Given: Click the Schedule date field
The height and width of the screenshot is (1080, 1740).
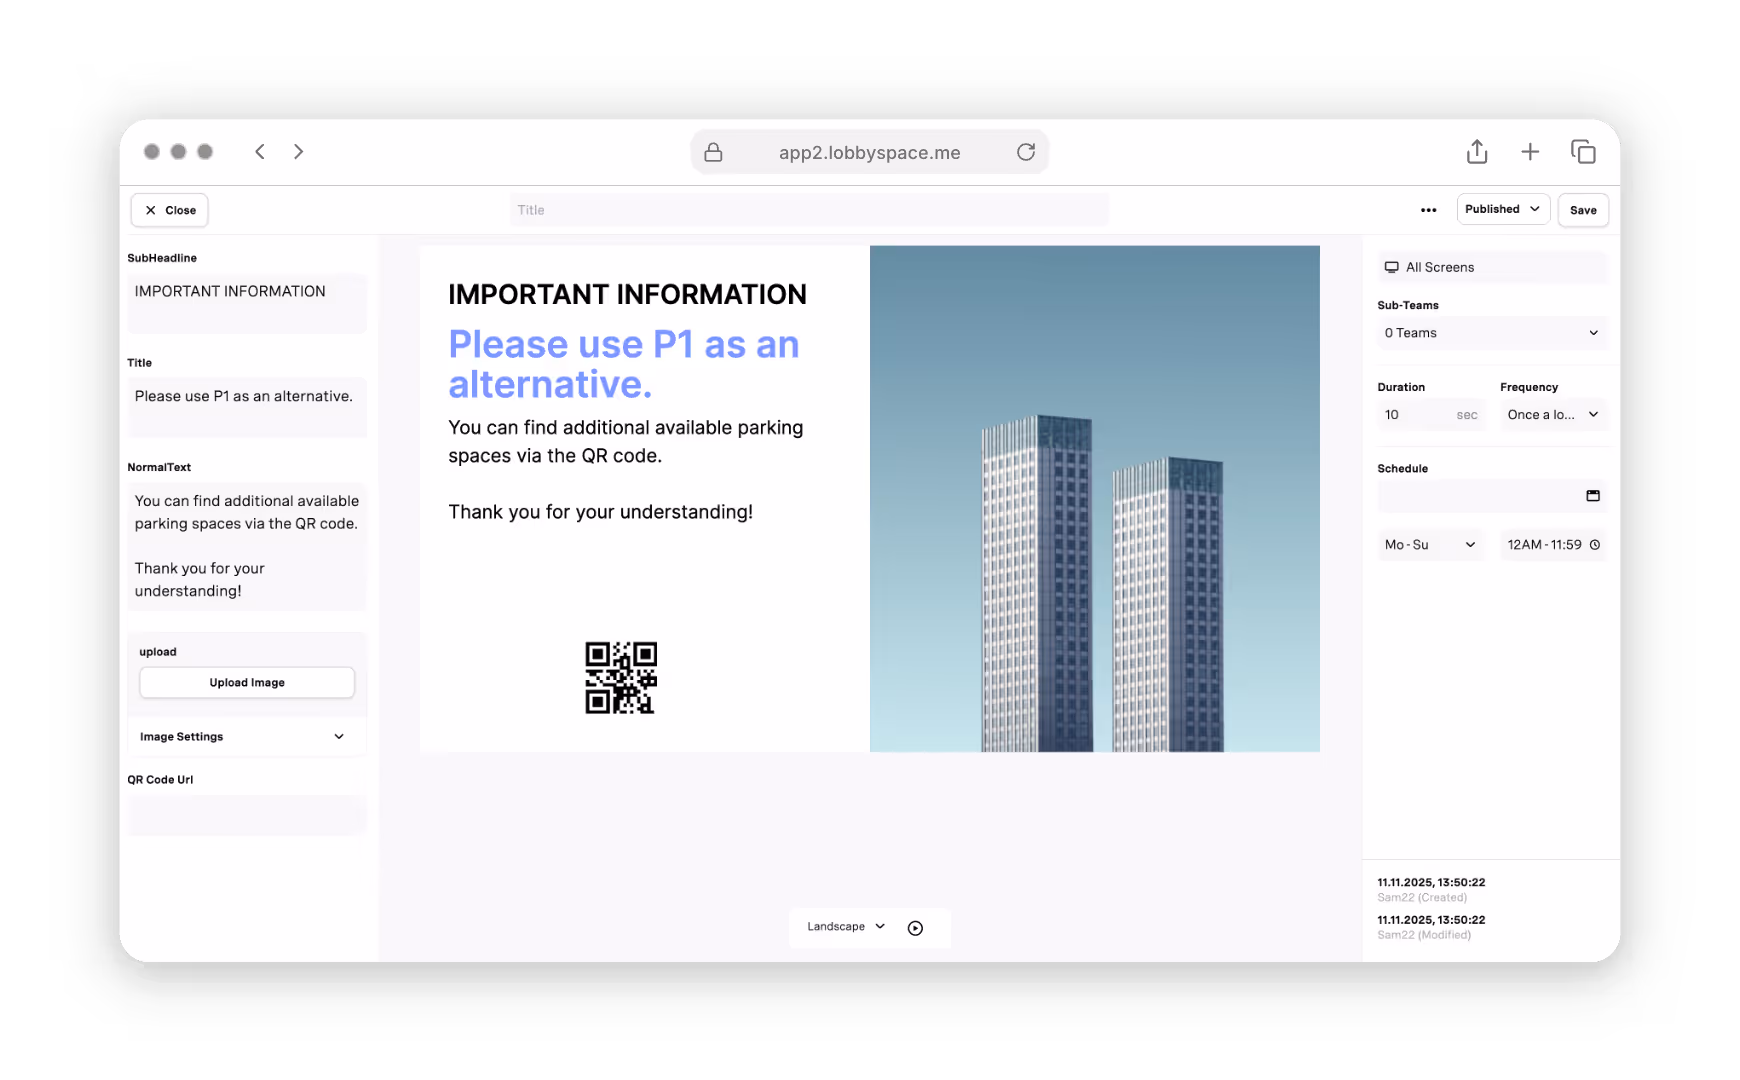Looking at the screenshot, I should pyautogui.click(x=1492, y=496).
